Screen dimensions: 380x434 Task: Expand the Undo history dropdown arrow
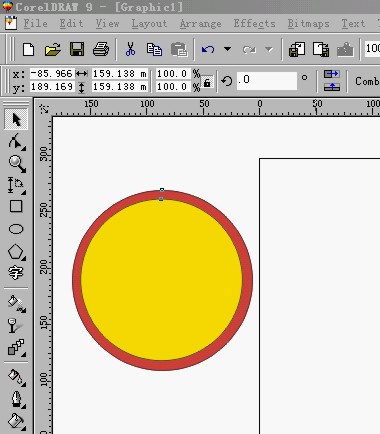tap(228, 49)
